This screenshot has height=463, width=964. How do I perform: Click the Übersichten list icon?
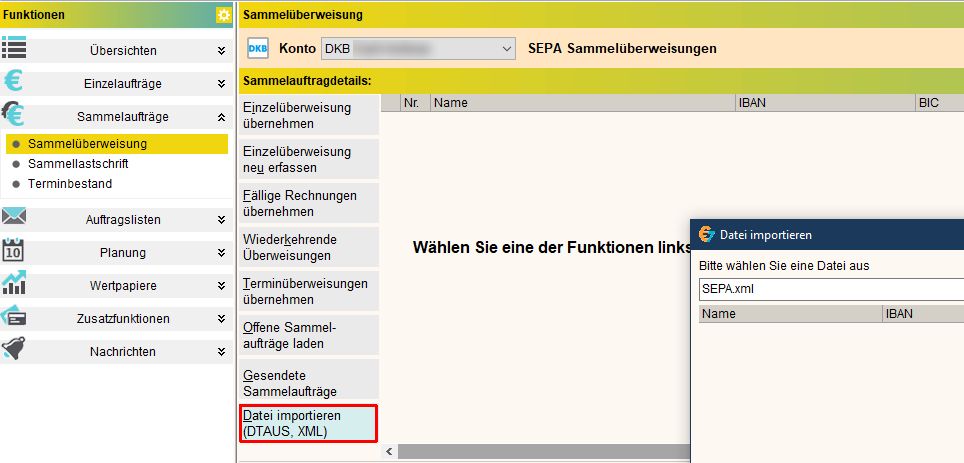pos(15,49)
